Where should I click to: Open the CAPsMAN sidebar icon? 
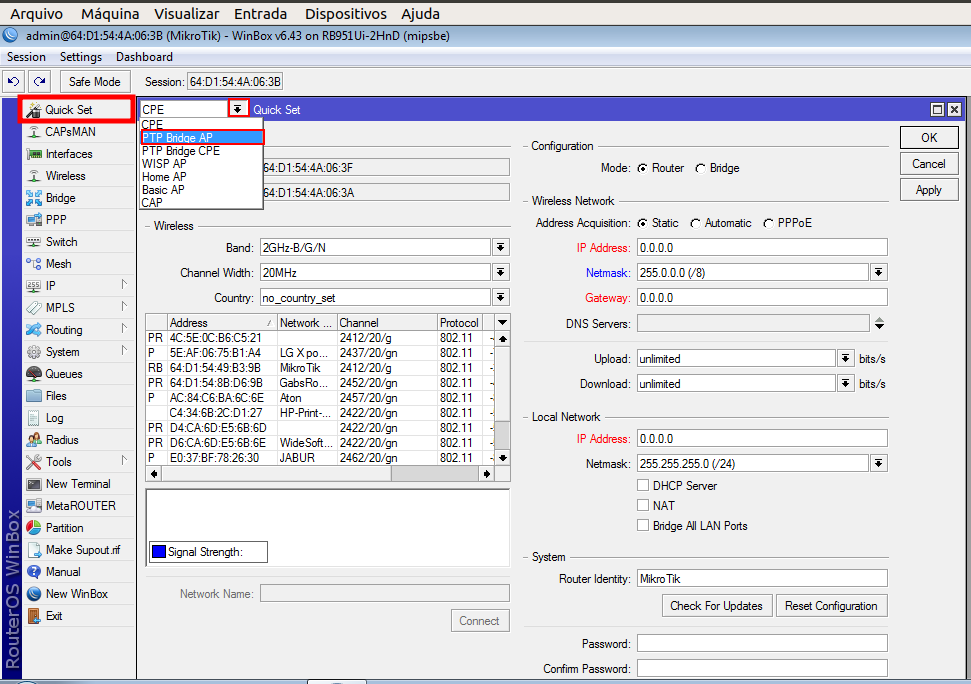34,132
